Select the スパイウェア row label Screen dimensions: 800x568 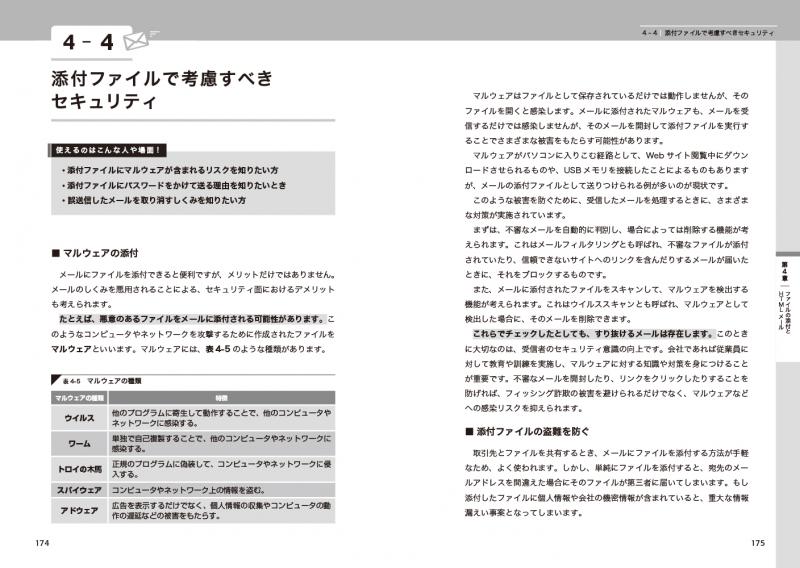click(x=78, y=490)
